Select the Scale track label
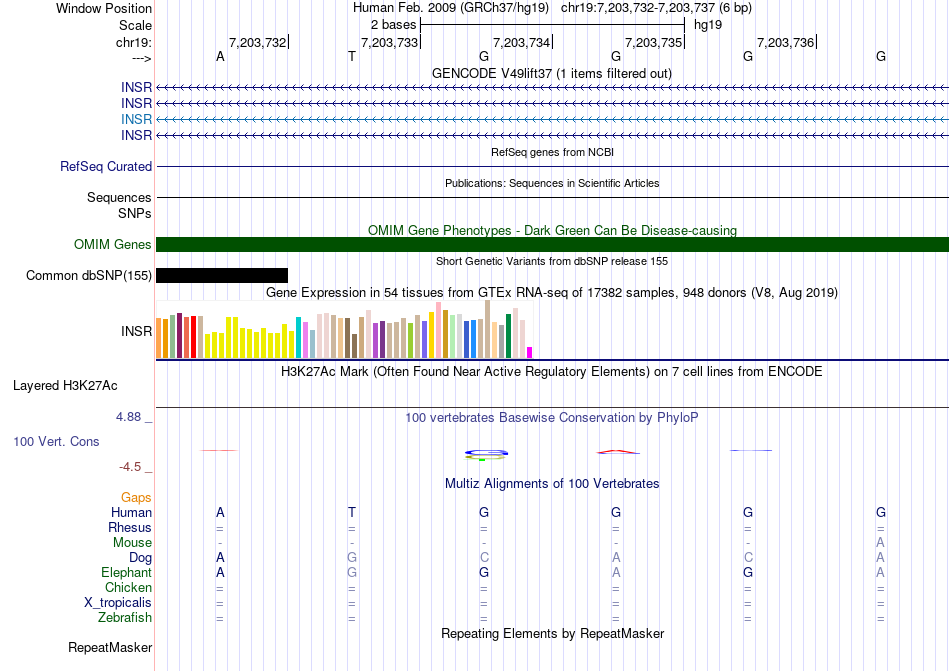Viewport: 950px width, 671px height. pos(135,25)
